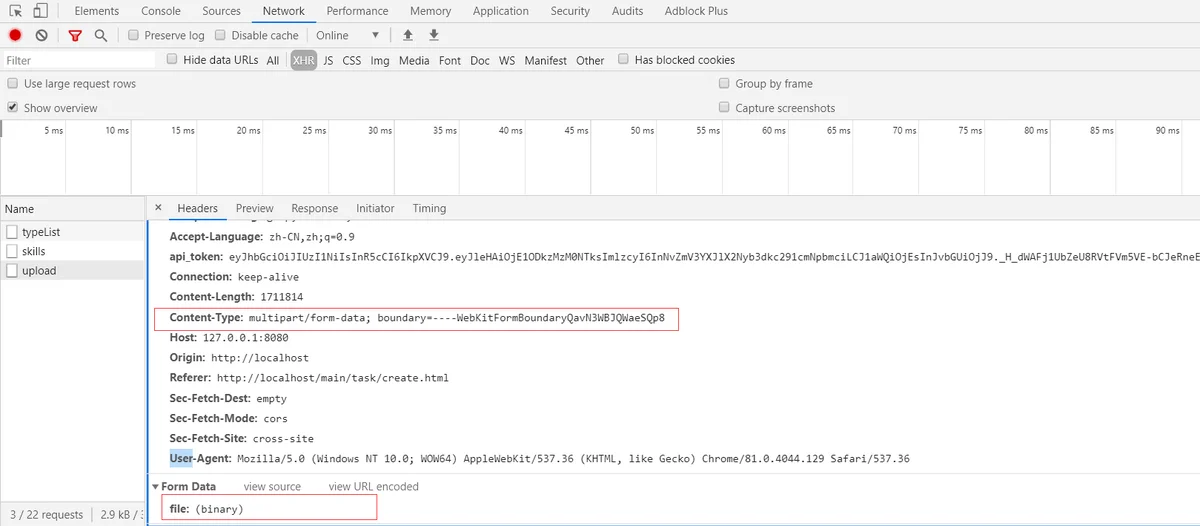Open the network search magnifier

pyautogui.click(x=101, y=35)
